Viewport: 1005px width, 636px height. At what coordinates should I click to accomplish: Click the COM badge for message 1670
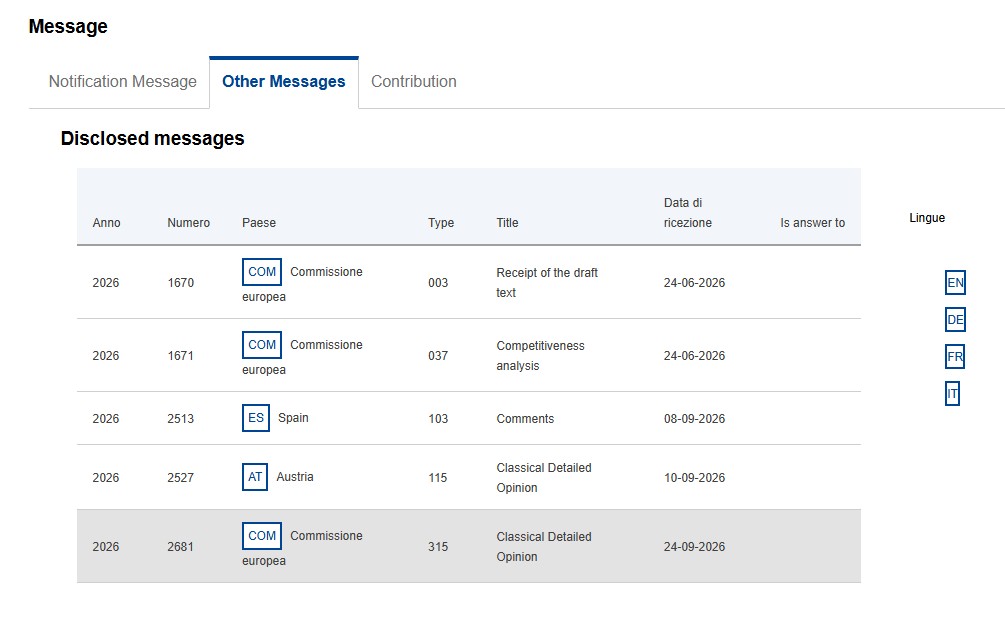(262, 272)
